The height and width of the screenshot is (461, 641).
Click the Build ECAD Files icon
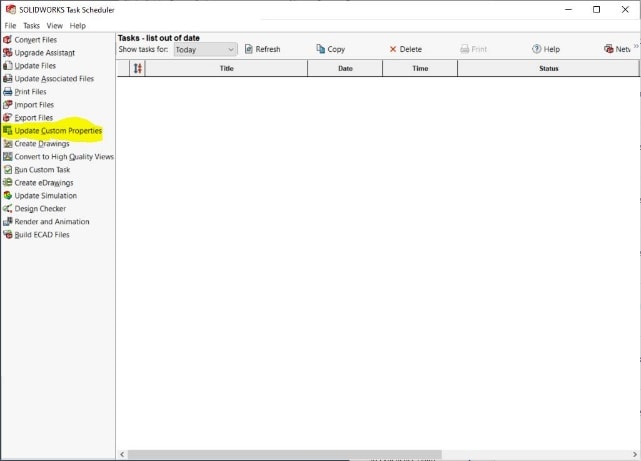click(7, 235)
